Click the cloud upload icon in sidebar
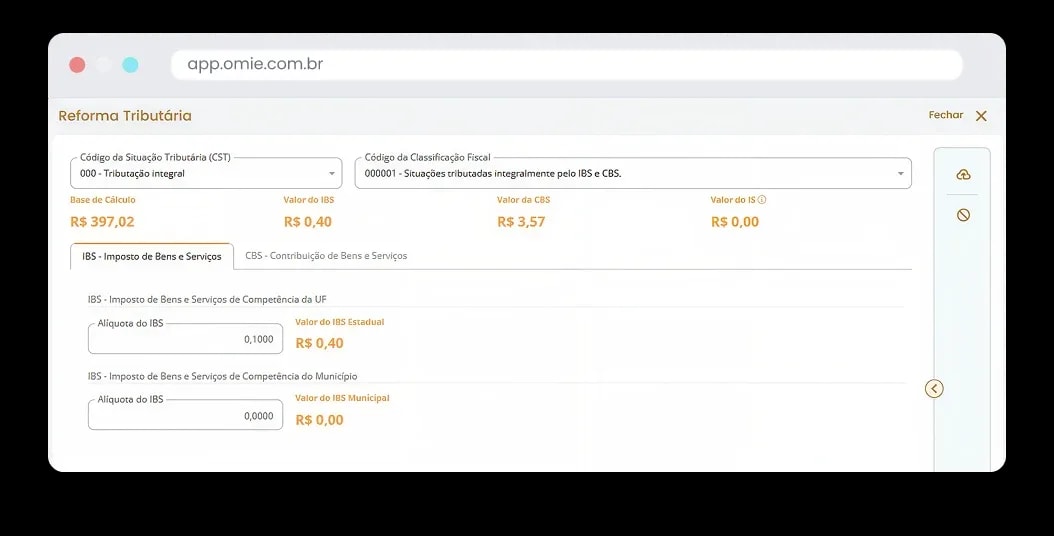Image resolution: width=1054 pixels, height=536 pixels. pyautogui.click(x=963, y=175)
